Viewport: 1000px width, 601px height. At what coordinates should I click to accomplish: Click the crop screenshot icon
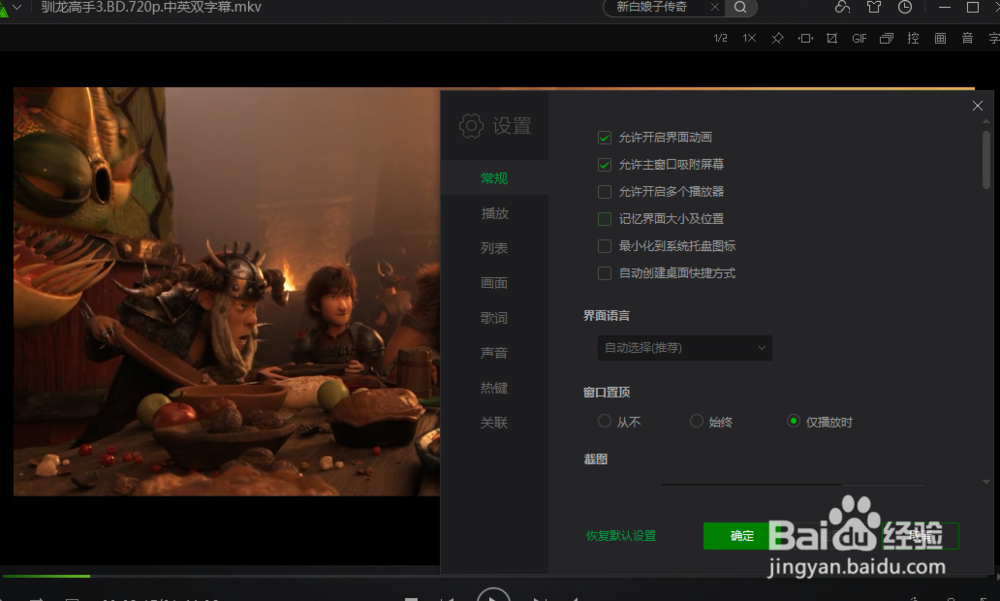[832, 38]
